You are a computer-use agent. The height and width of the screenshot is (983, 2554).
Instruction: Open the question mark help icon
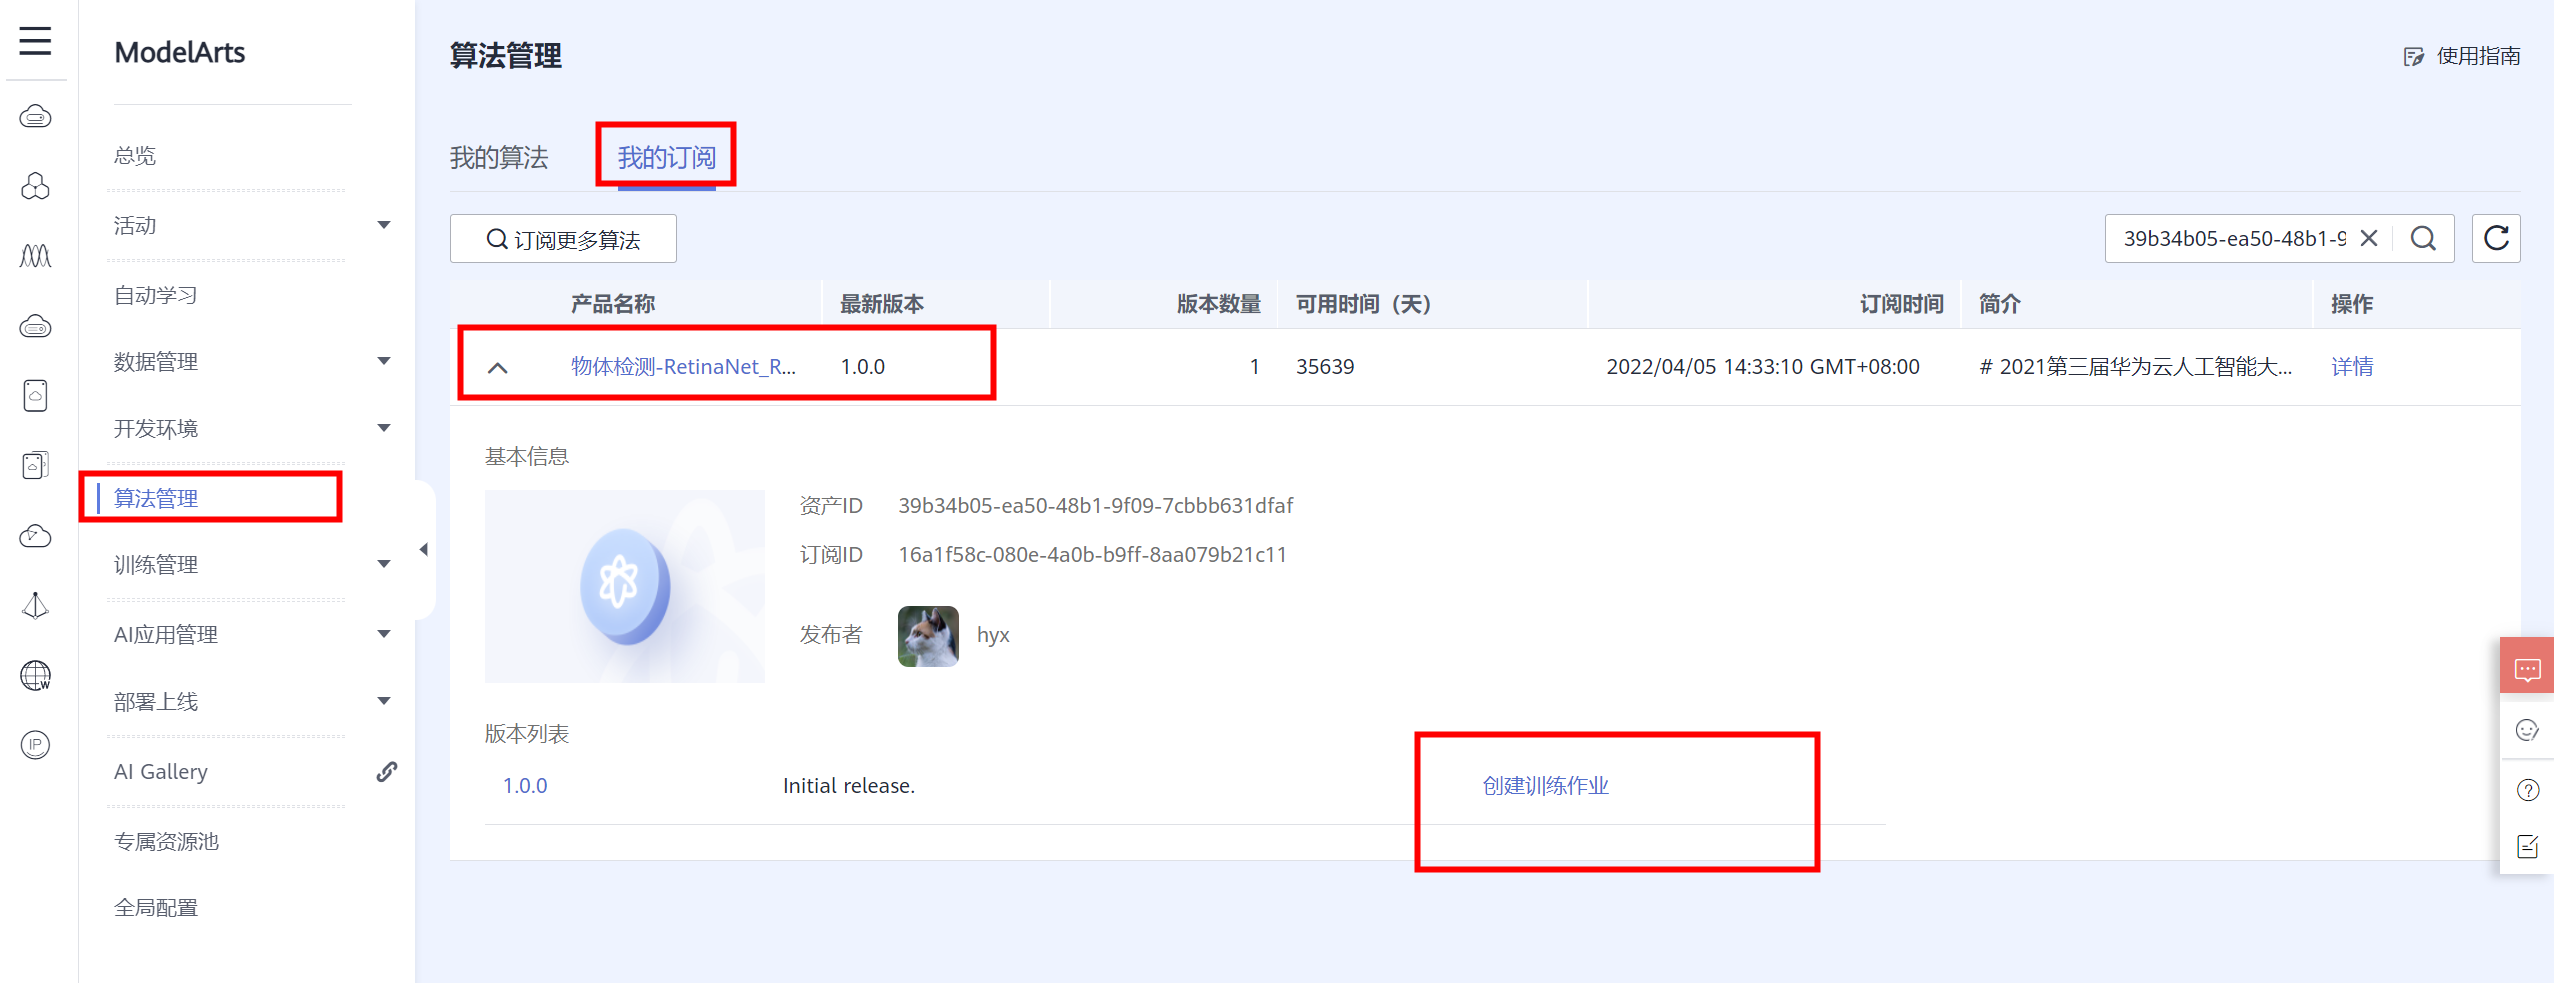[x=2527, y=790]
